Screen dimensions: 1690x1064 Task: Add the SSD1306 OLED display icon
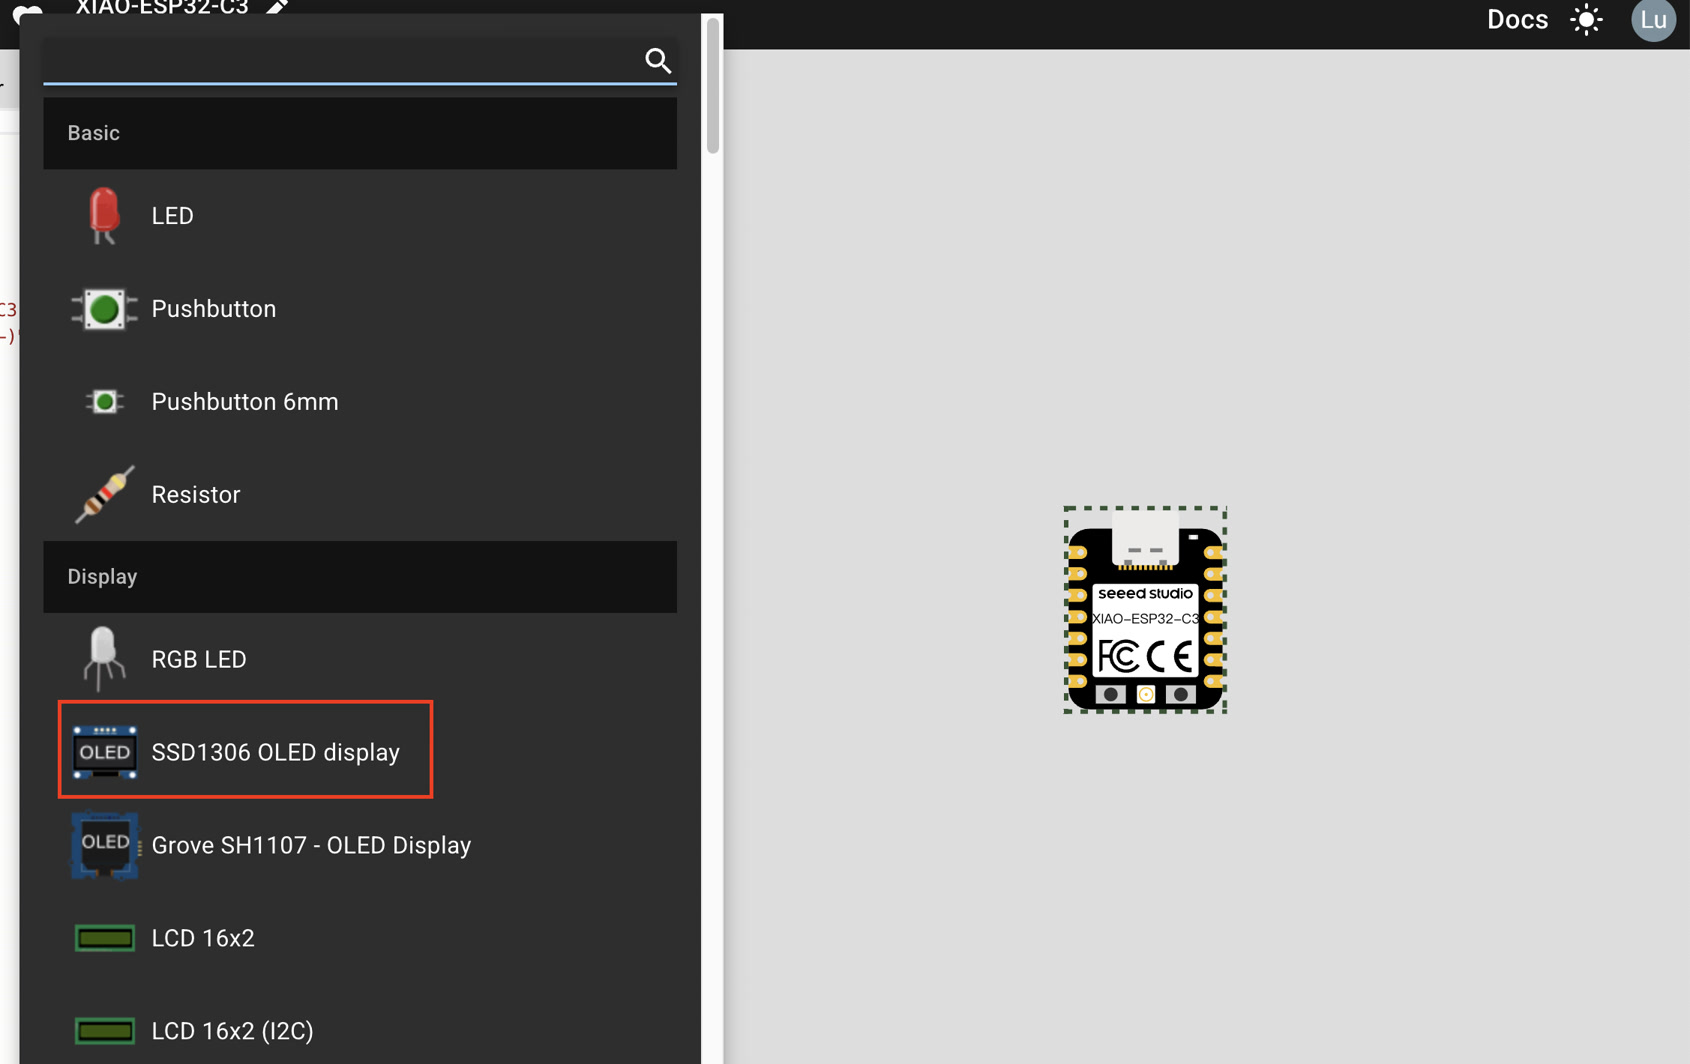tap(104, 752)
